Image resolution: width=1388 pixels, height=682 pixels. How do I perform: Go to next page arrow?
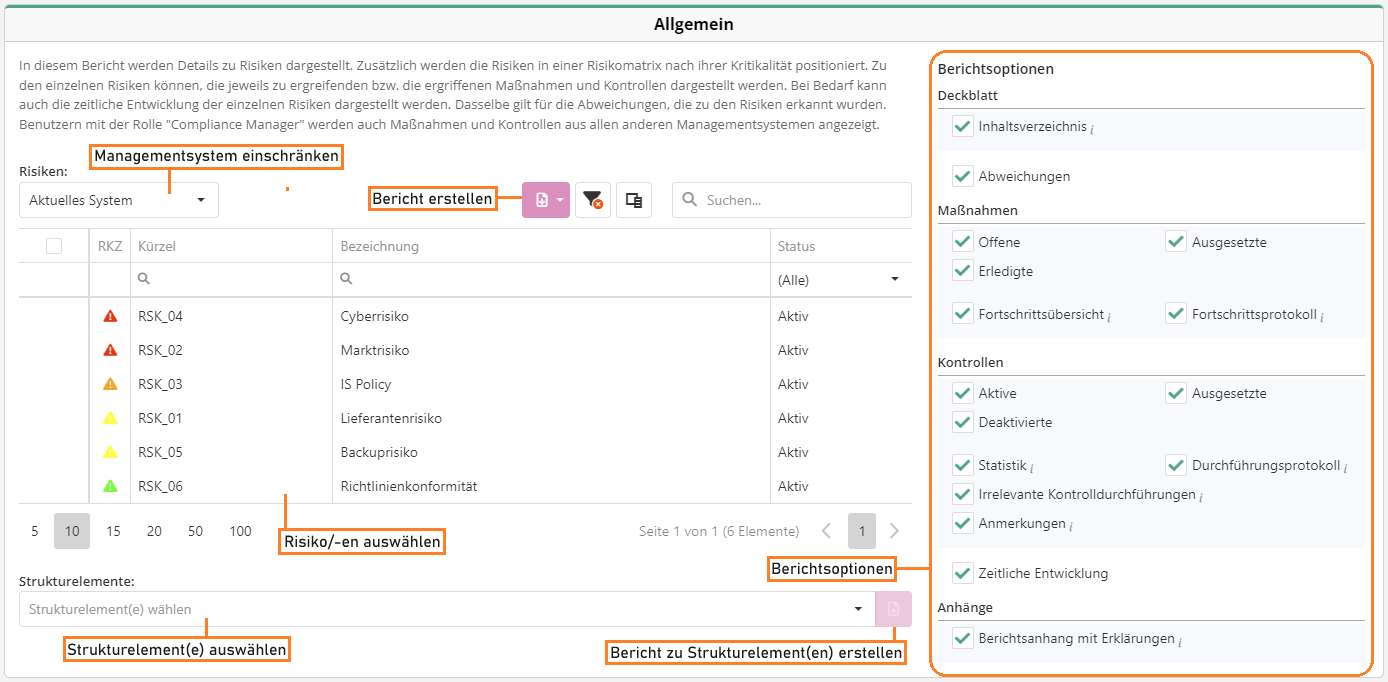tap(894, 531)
